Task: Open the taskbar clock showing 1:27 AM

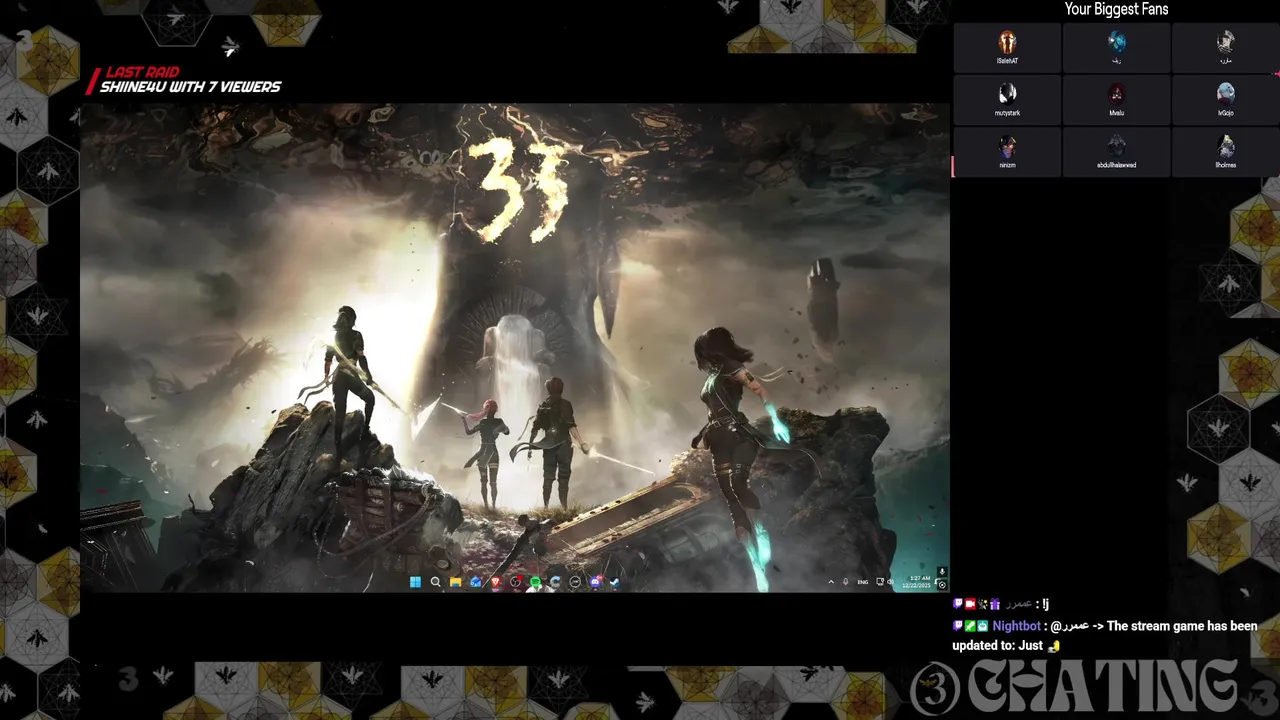Action: click(917, 582)
